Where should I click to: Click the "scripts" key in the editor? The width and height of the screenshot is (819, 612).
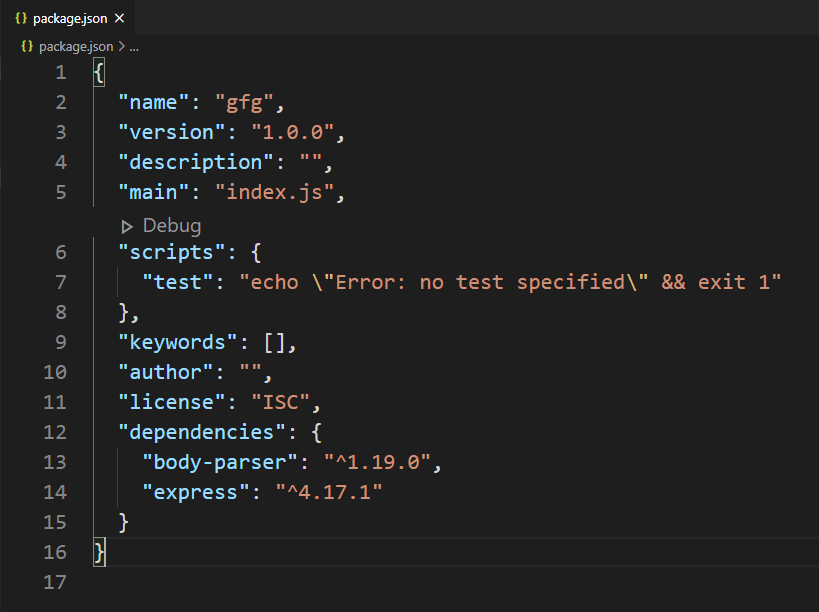coord(166,252)
